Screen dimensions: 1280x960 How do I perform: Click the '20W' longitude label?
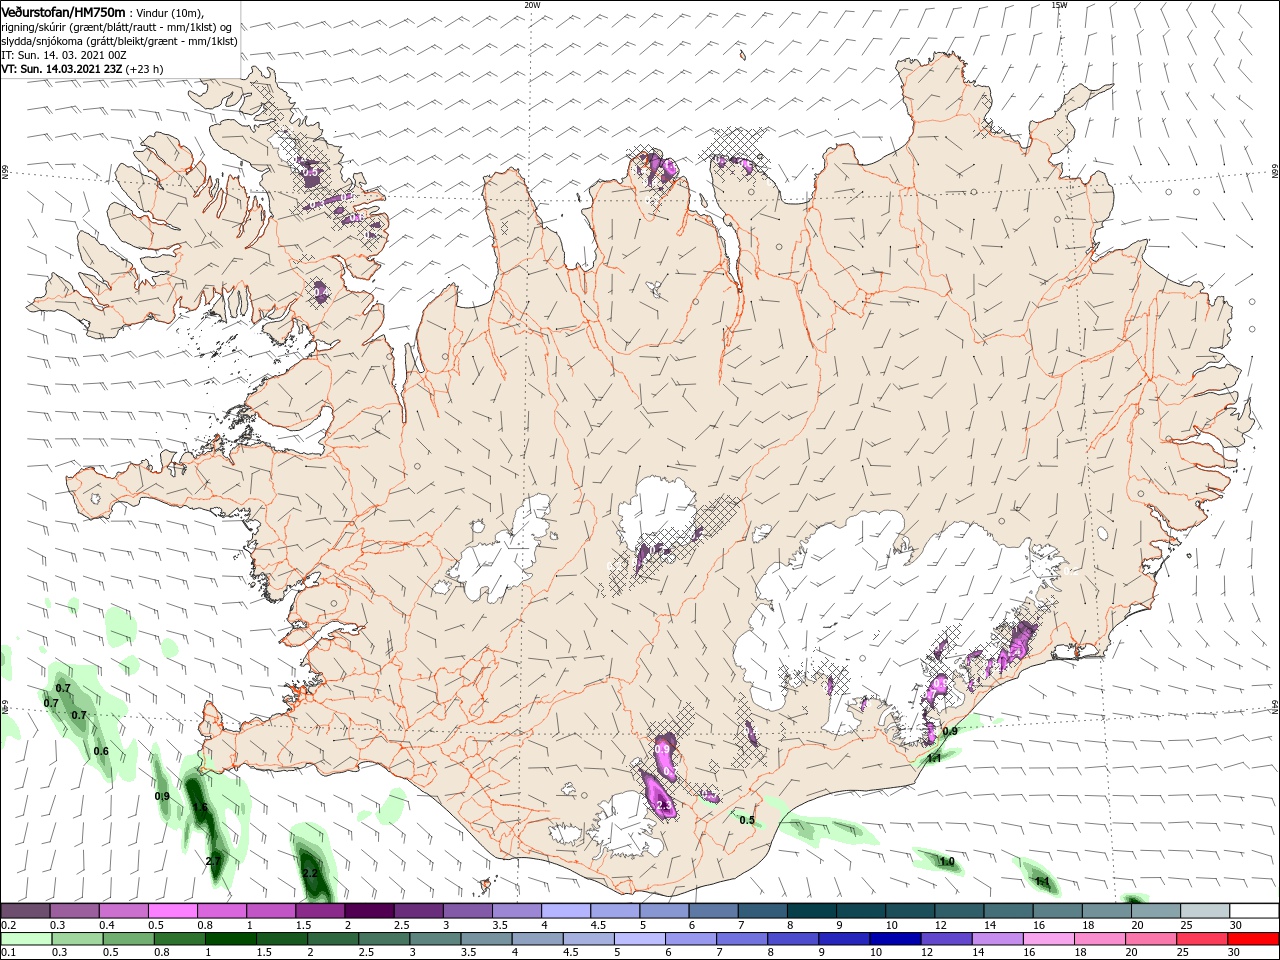[x=532, y=5]
